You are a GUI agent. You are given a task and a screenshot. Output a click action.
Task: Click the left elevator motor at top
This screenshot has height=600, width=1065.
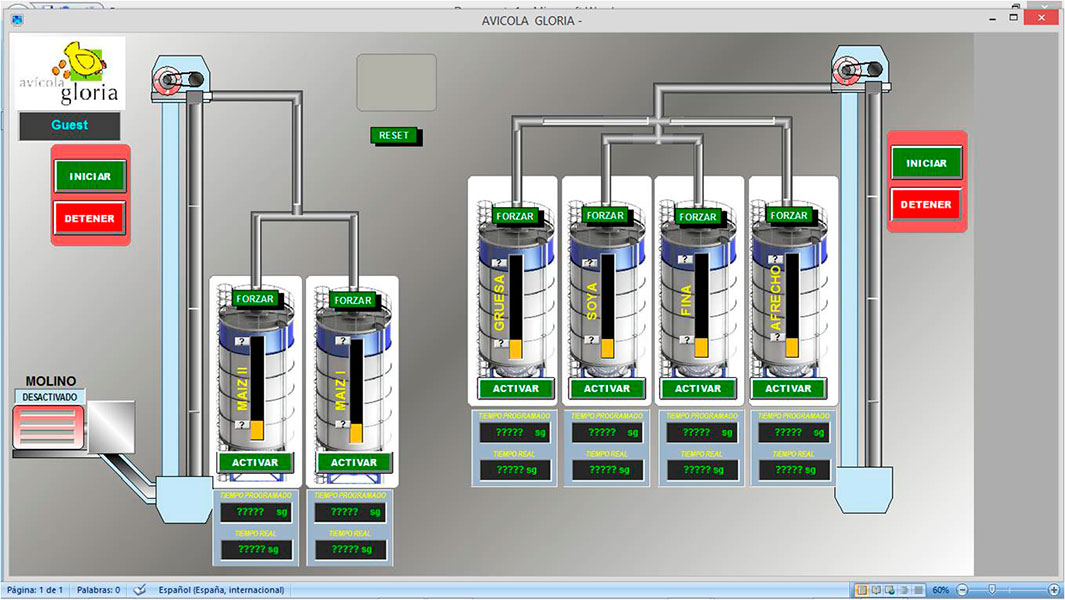181,78
